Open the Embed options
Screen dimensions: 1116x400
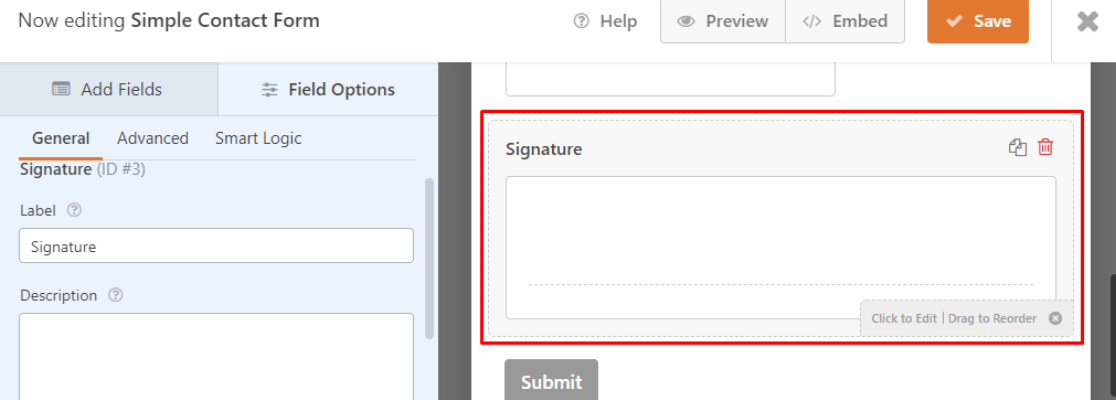click(x=845, y=21)
